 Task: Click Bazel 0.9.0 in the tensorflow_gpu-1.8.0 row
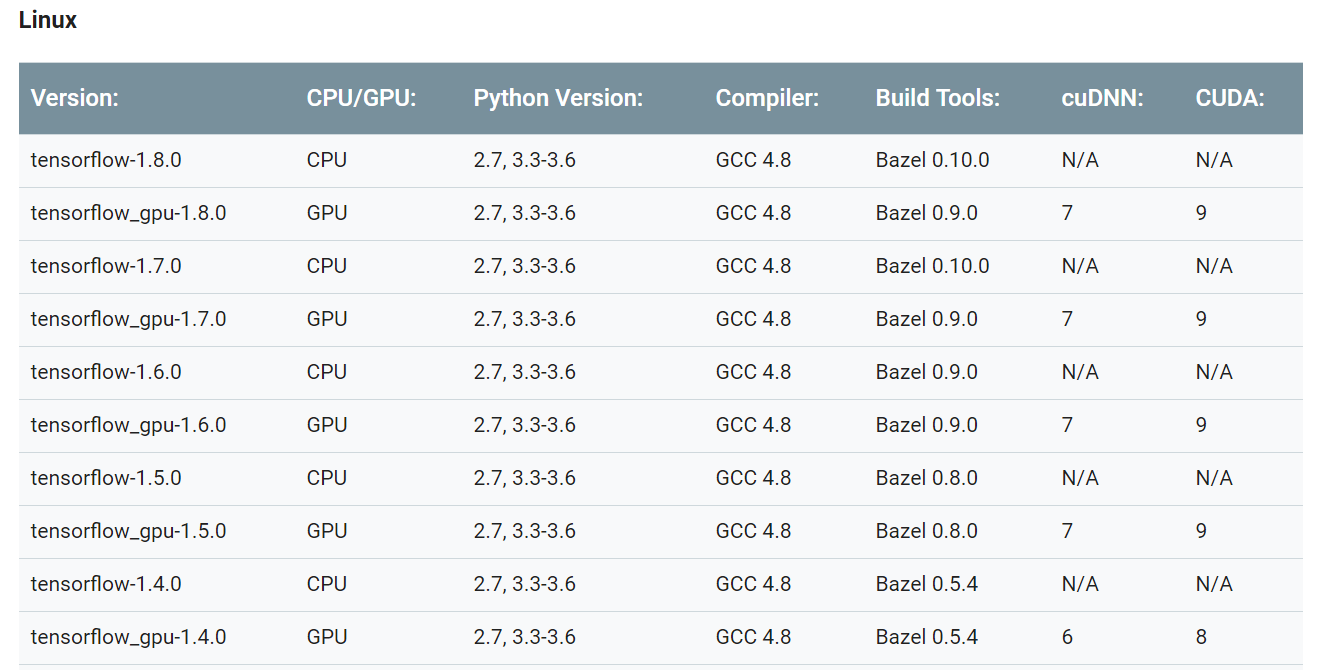(x=927, y=213)
